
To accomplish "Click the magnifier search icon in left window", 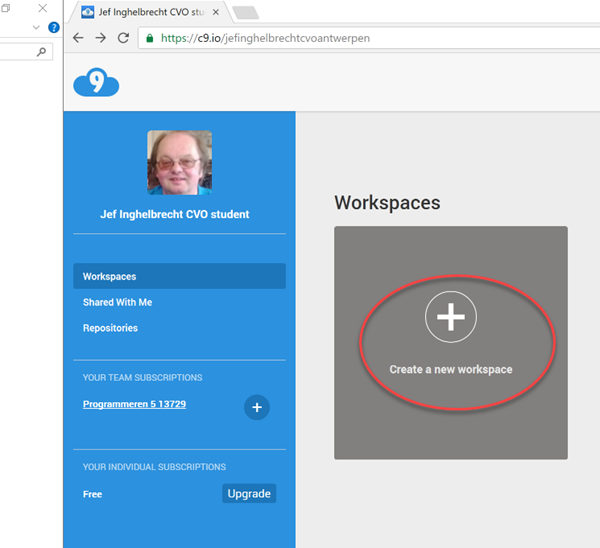I will 41,52.
